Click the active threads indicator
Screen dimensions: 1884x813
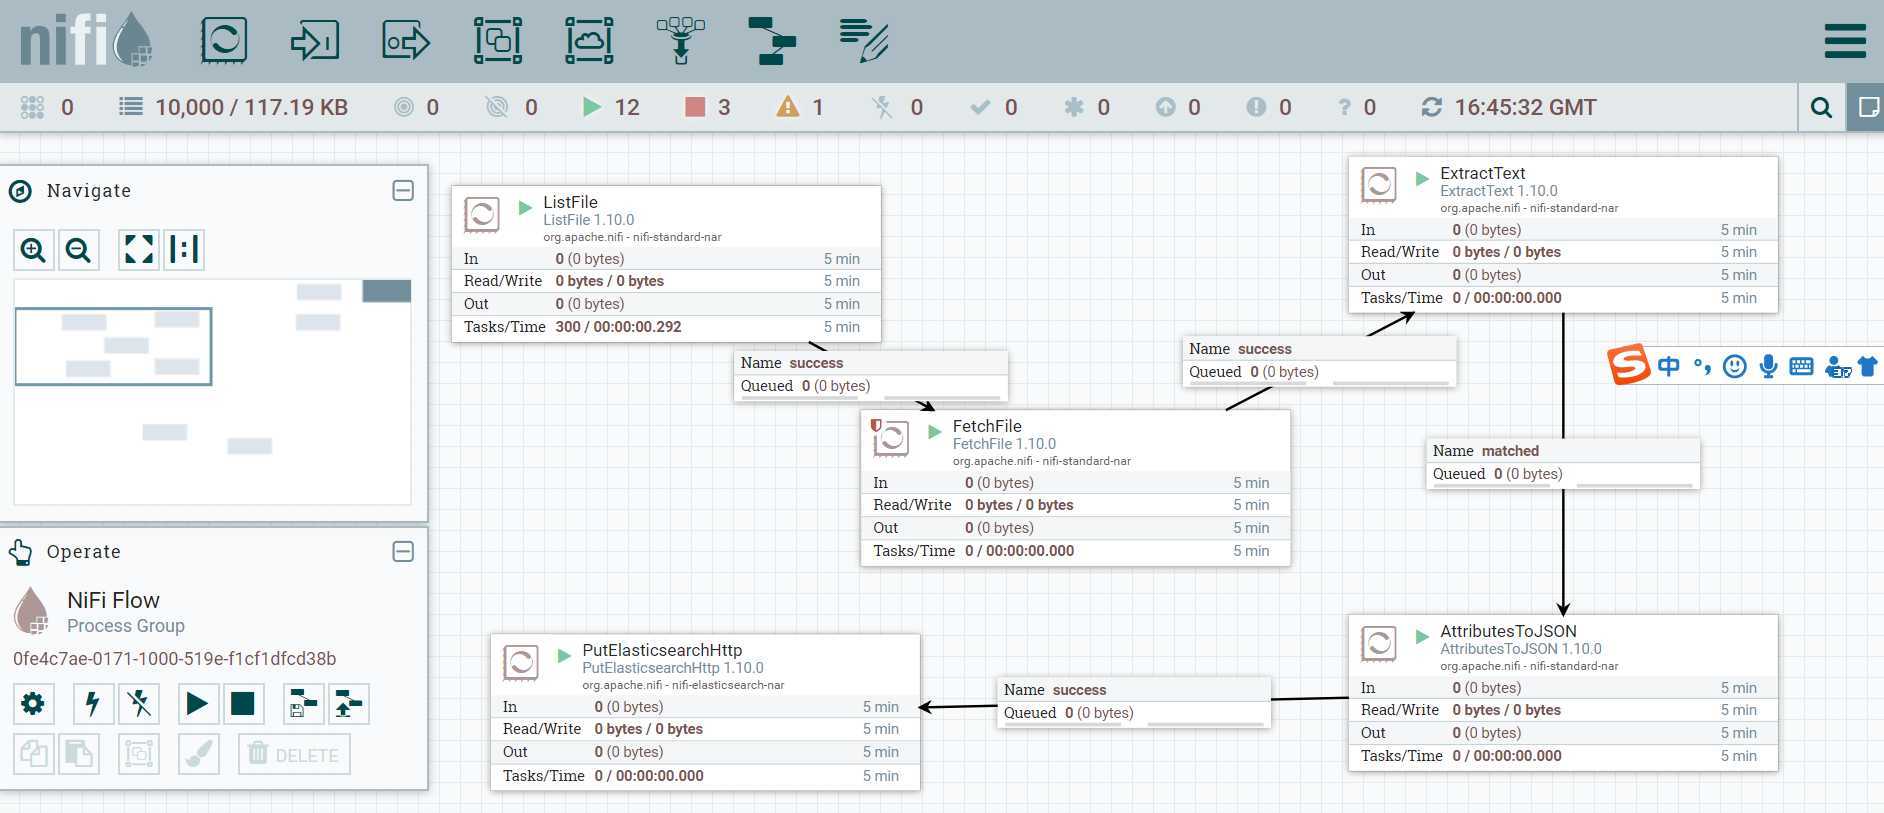48,107
